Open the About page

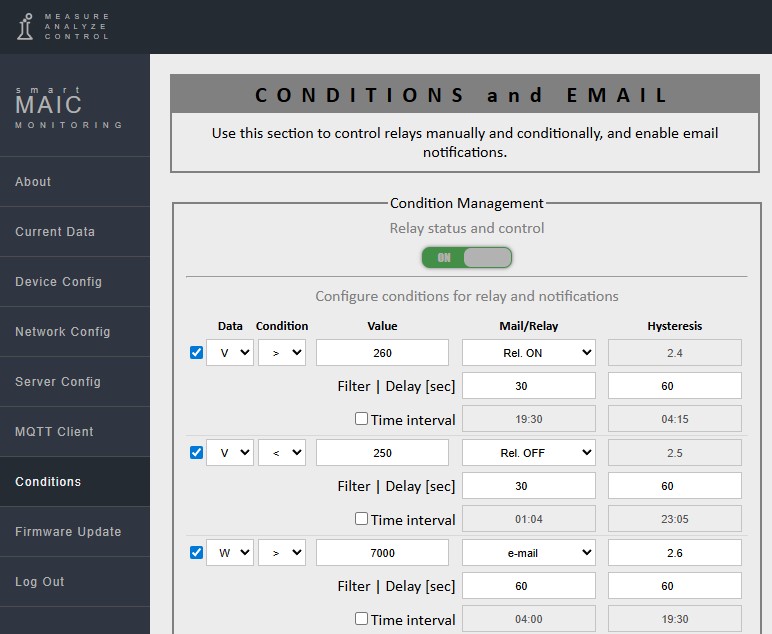75,182
